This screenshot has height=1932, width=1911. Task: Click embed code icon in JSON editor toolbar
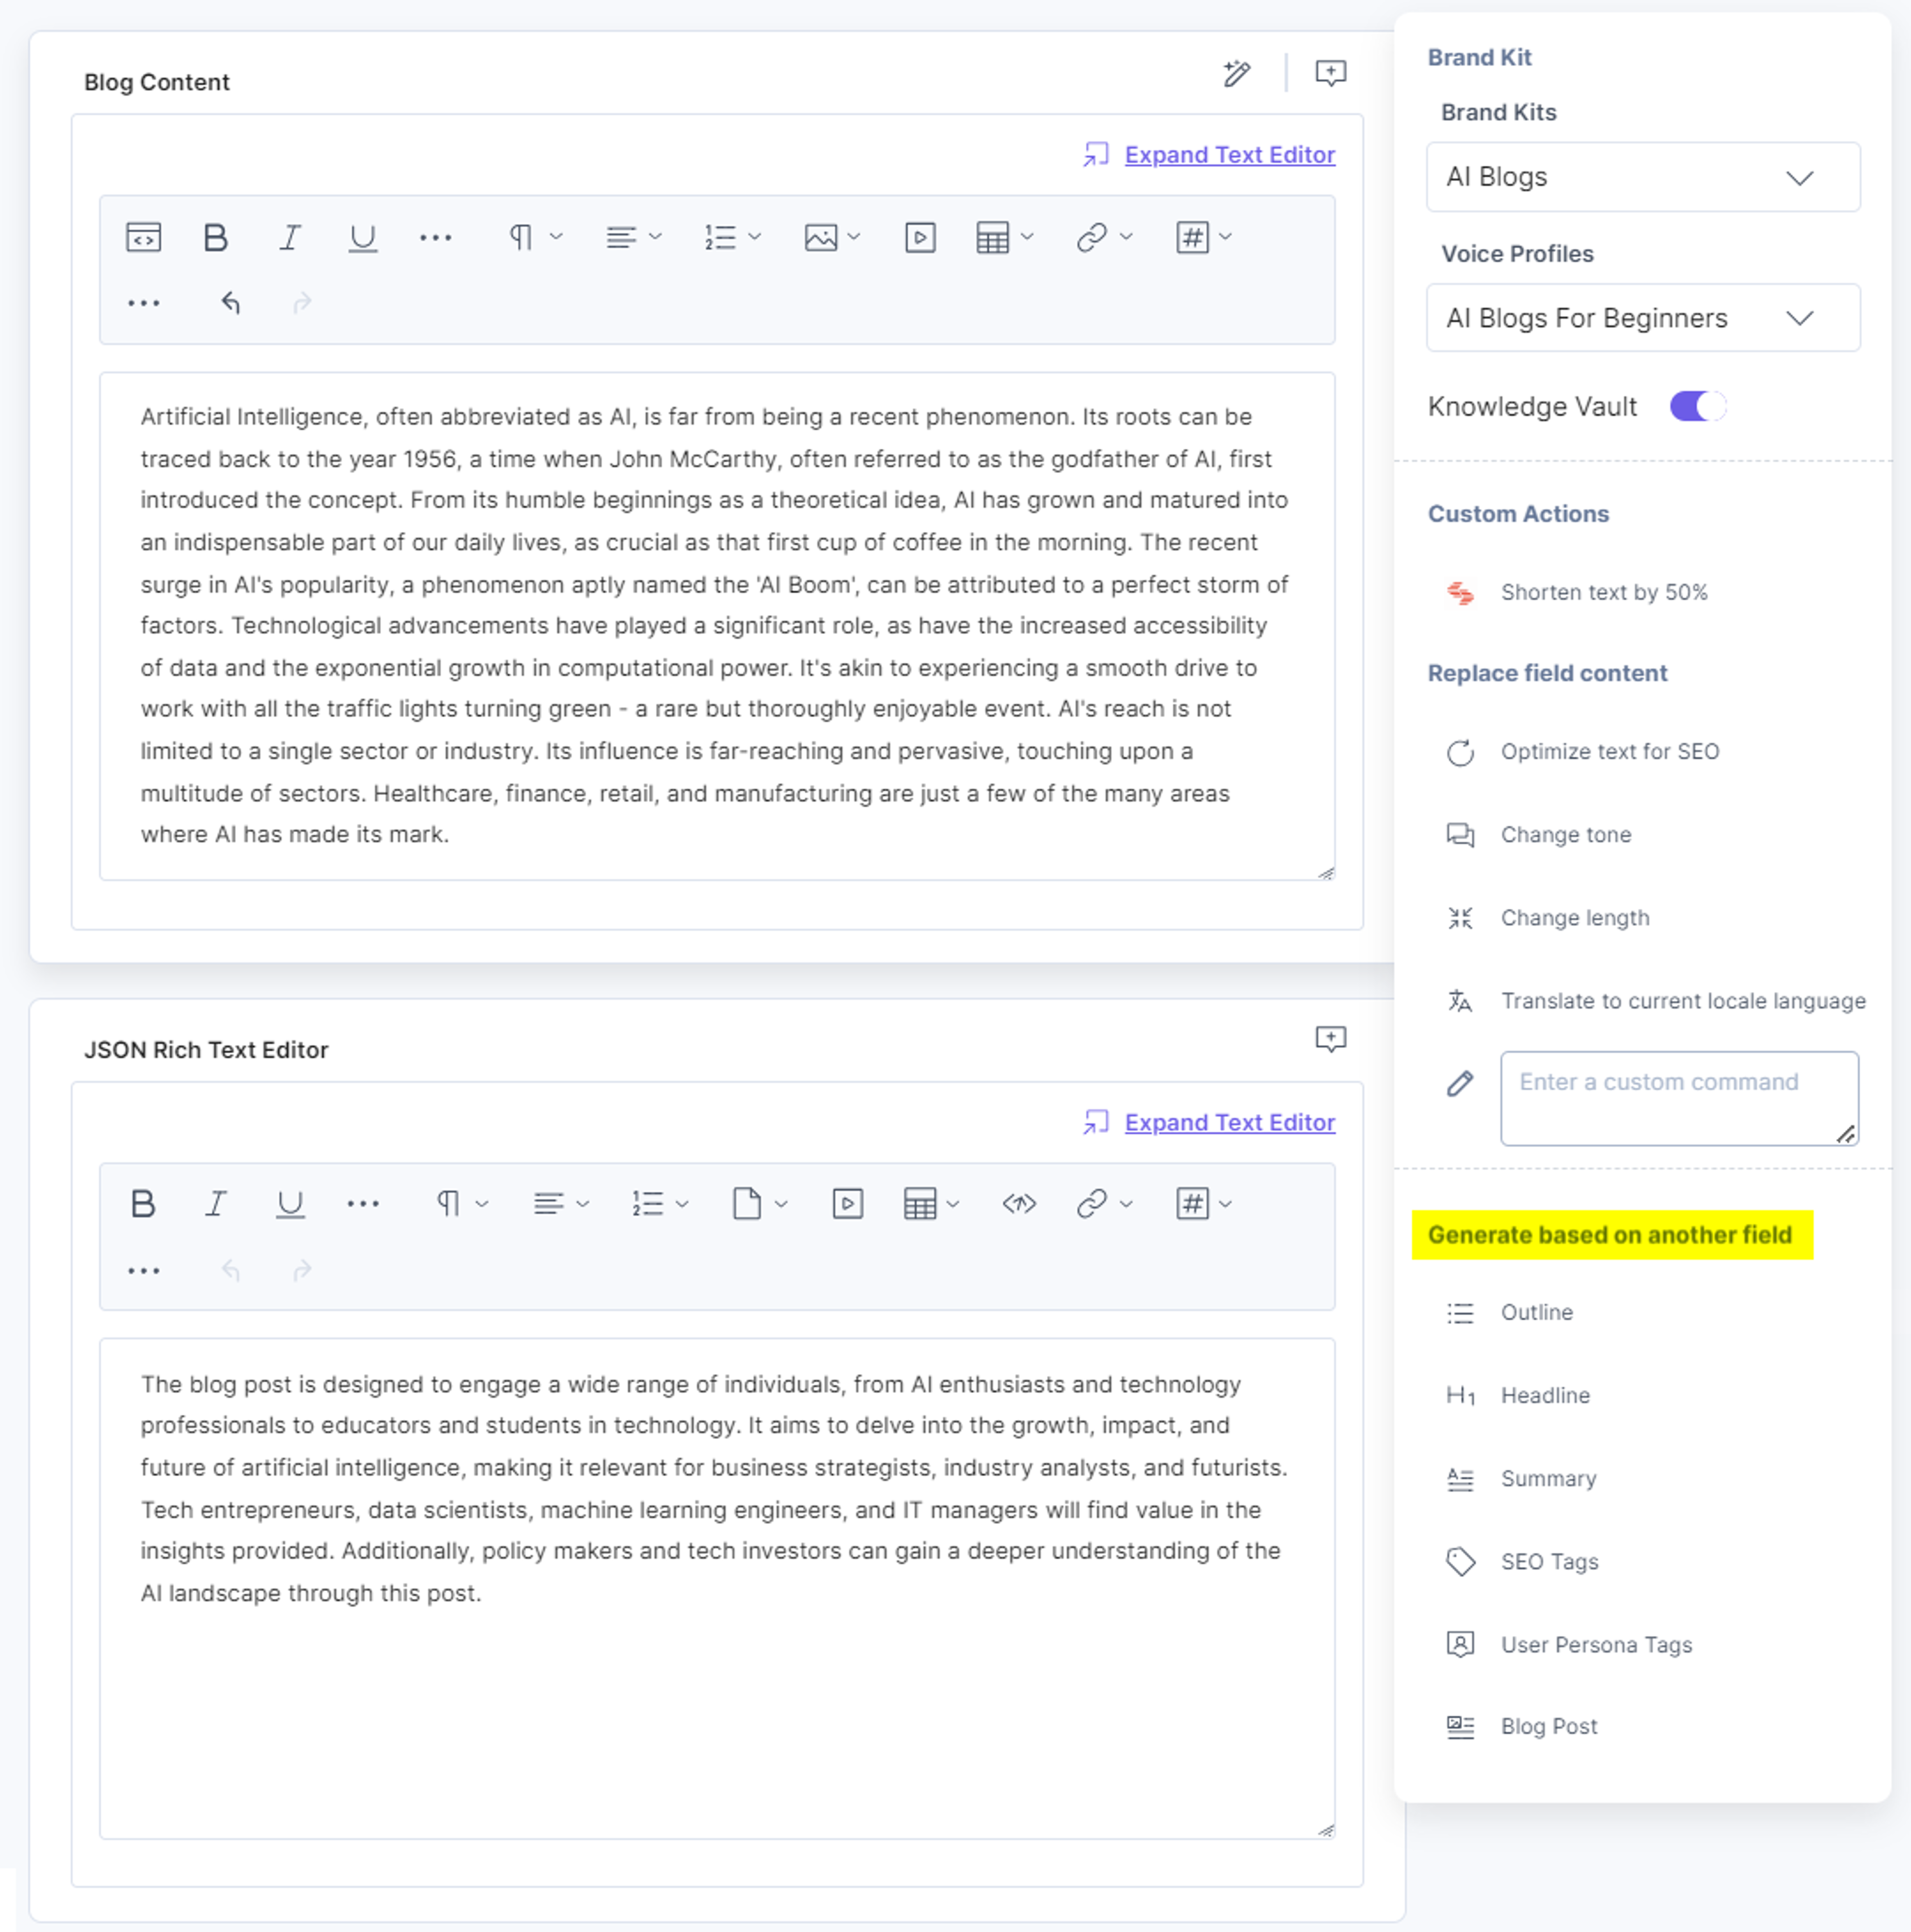point(1019,1203)
